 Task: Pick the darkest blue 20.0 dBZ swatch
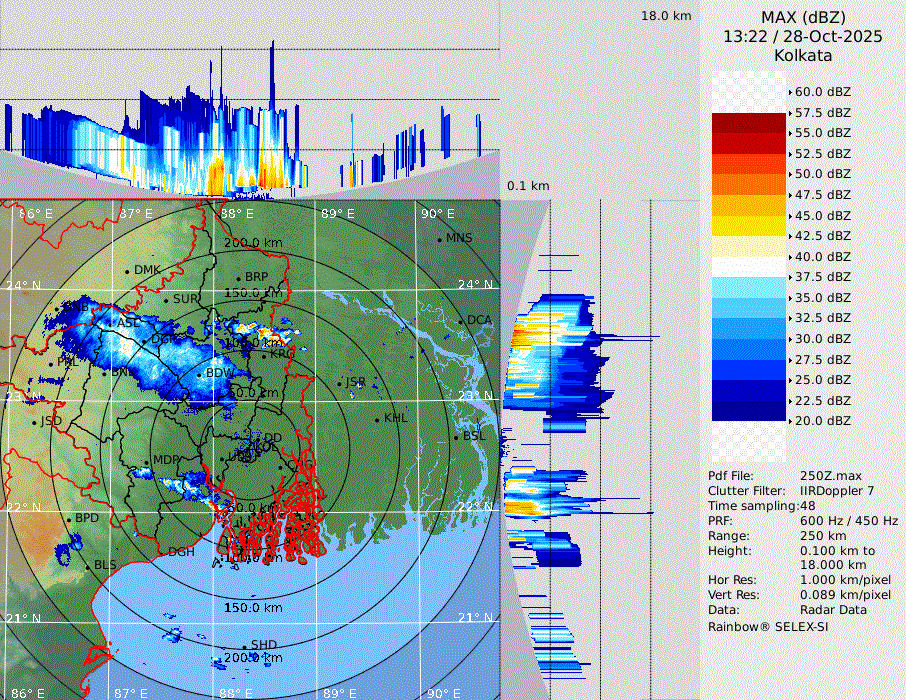tap(748, 410)
